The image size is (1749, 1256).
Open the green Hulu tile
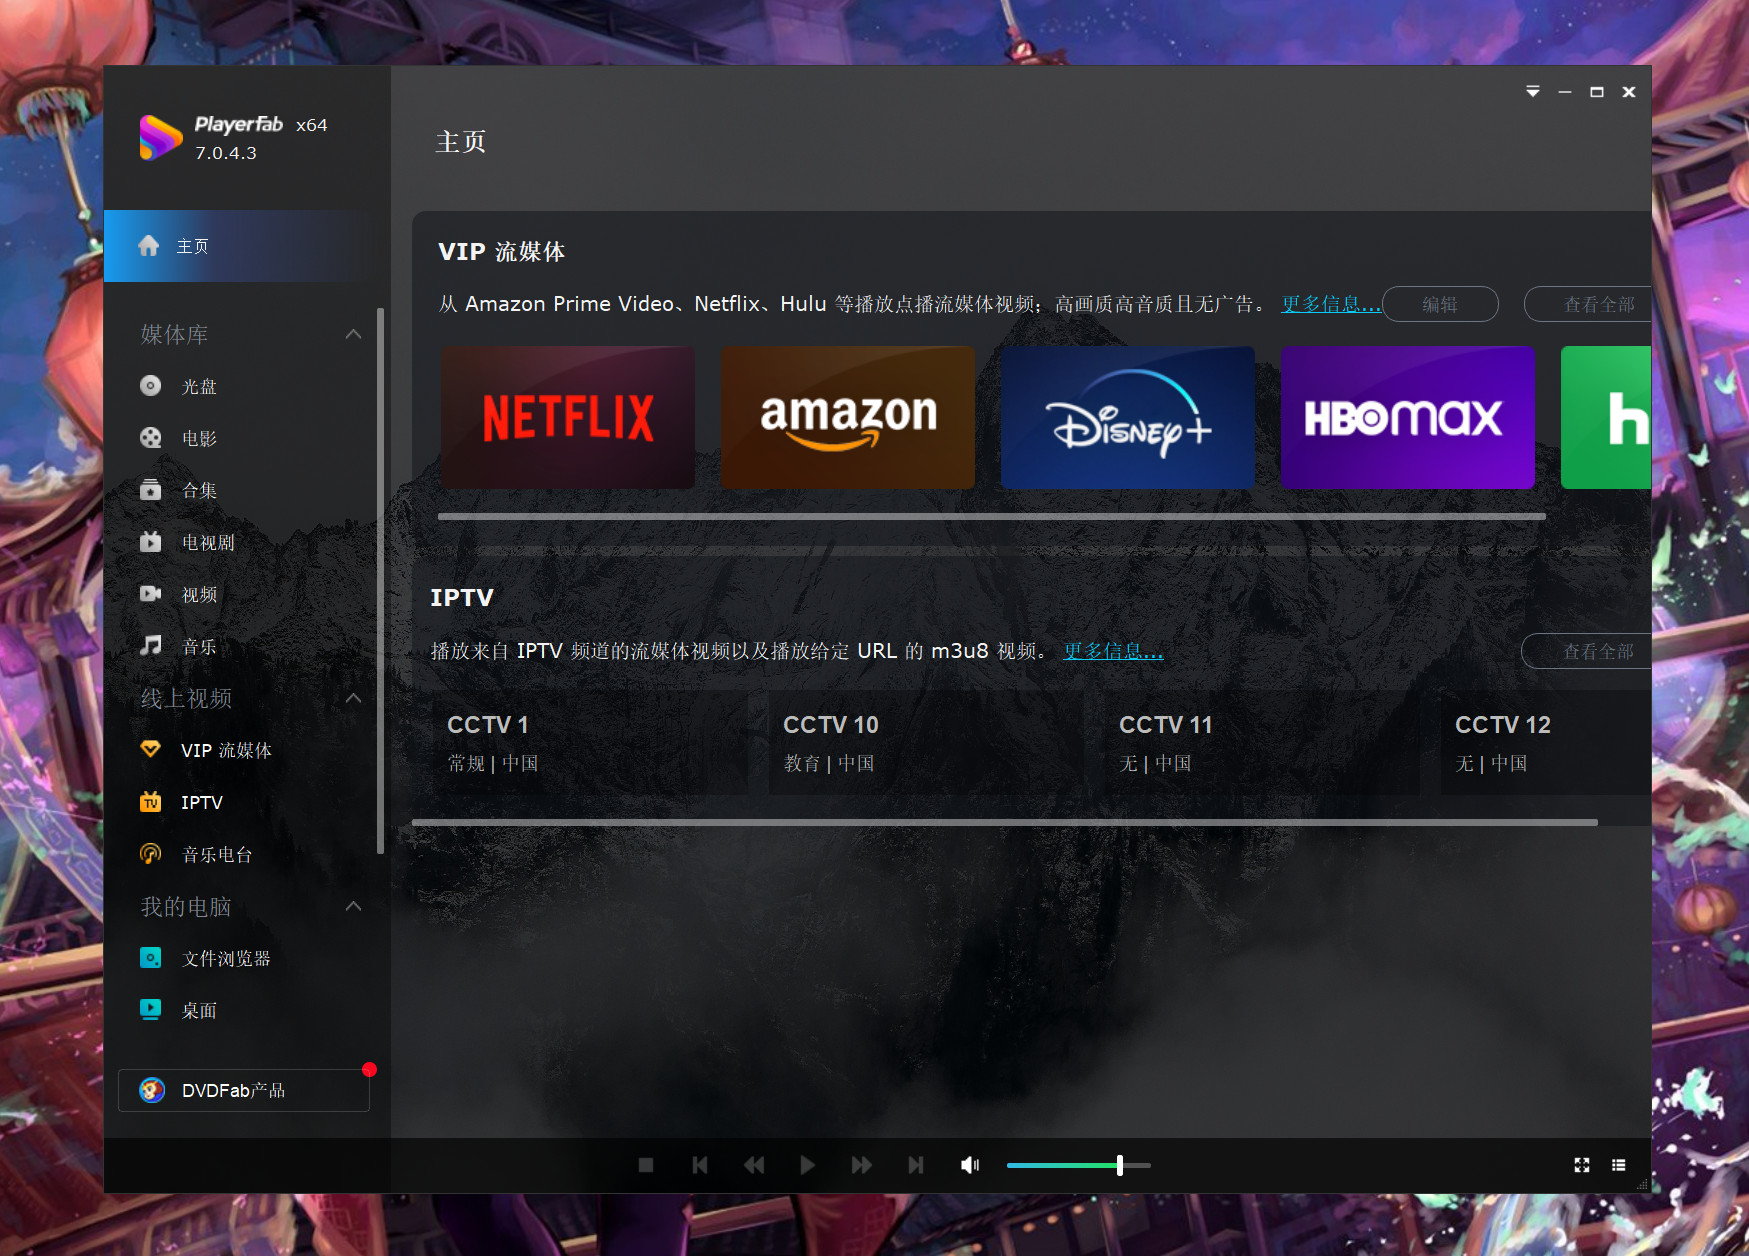1606,418
